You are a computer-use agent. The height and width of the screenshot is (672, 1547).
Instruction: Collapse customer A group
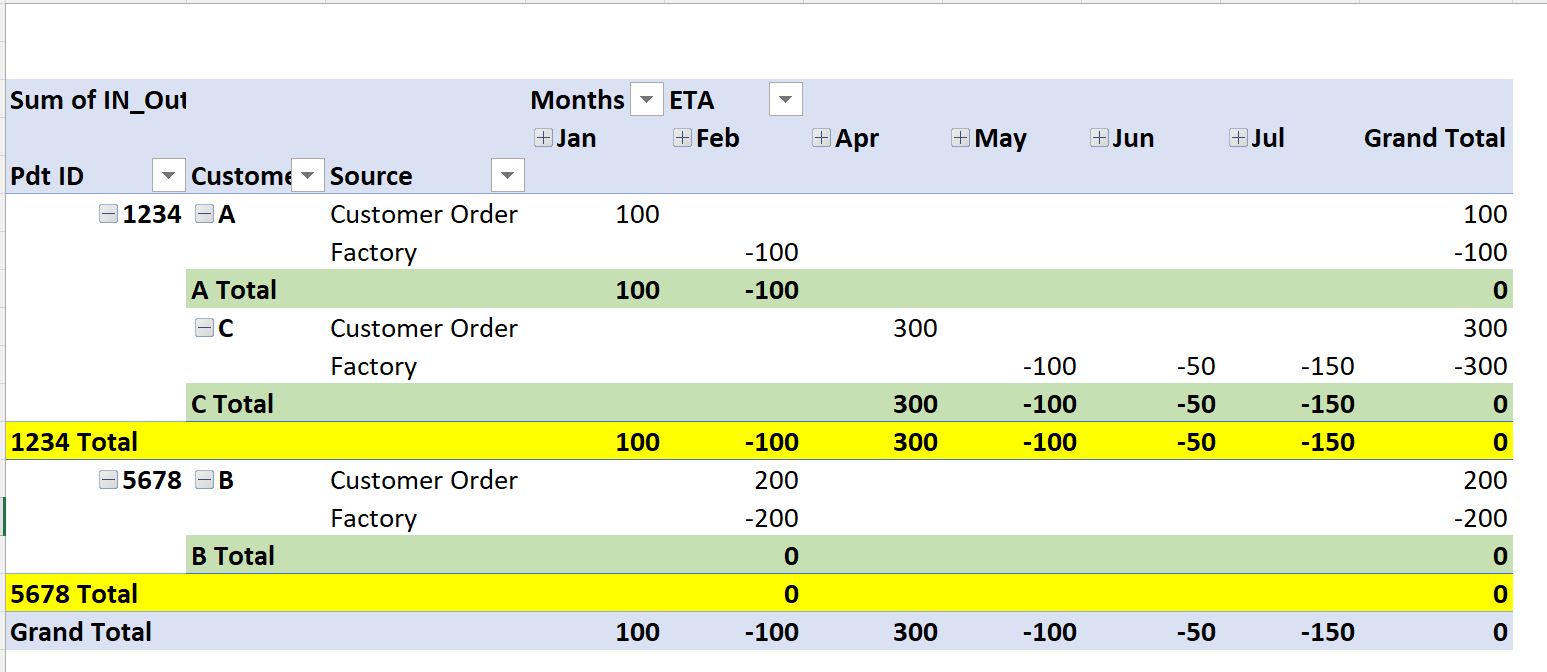[204, 213]
